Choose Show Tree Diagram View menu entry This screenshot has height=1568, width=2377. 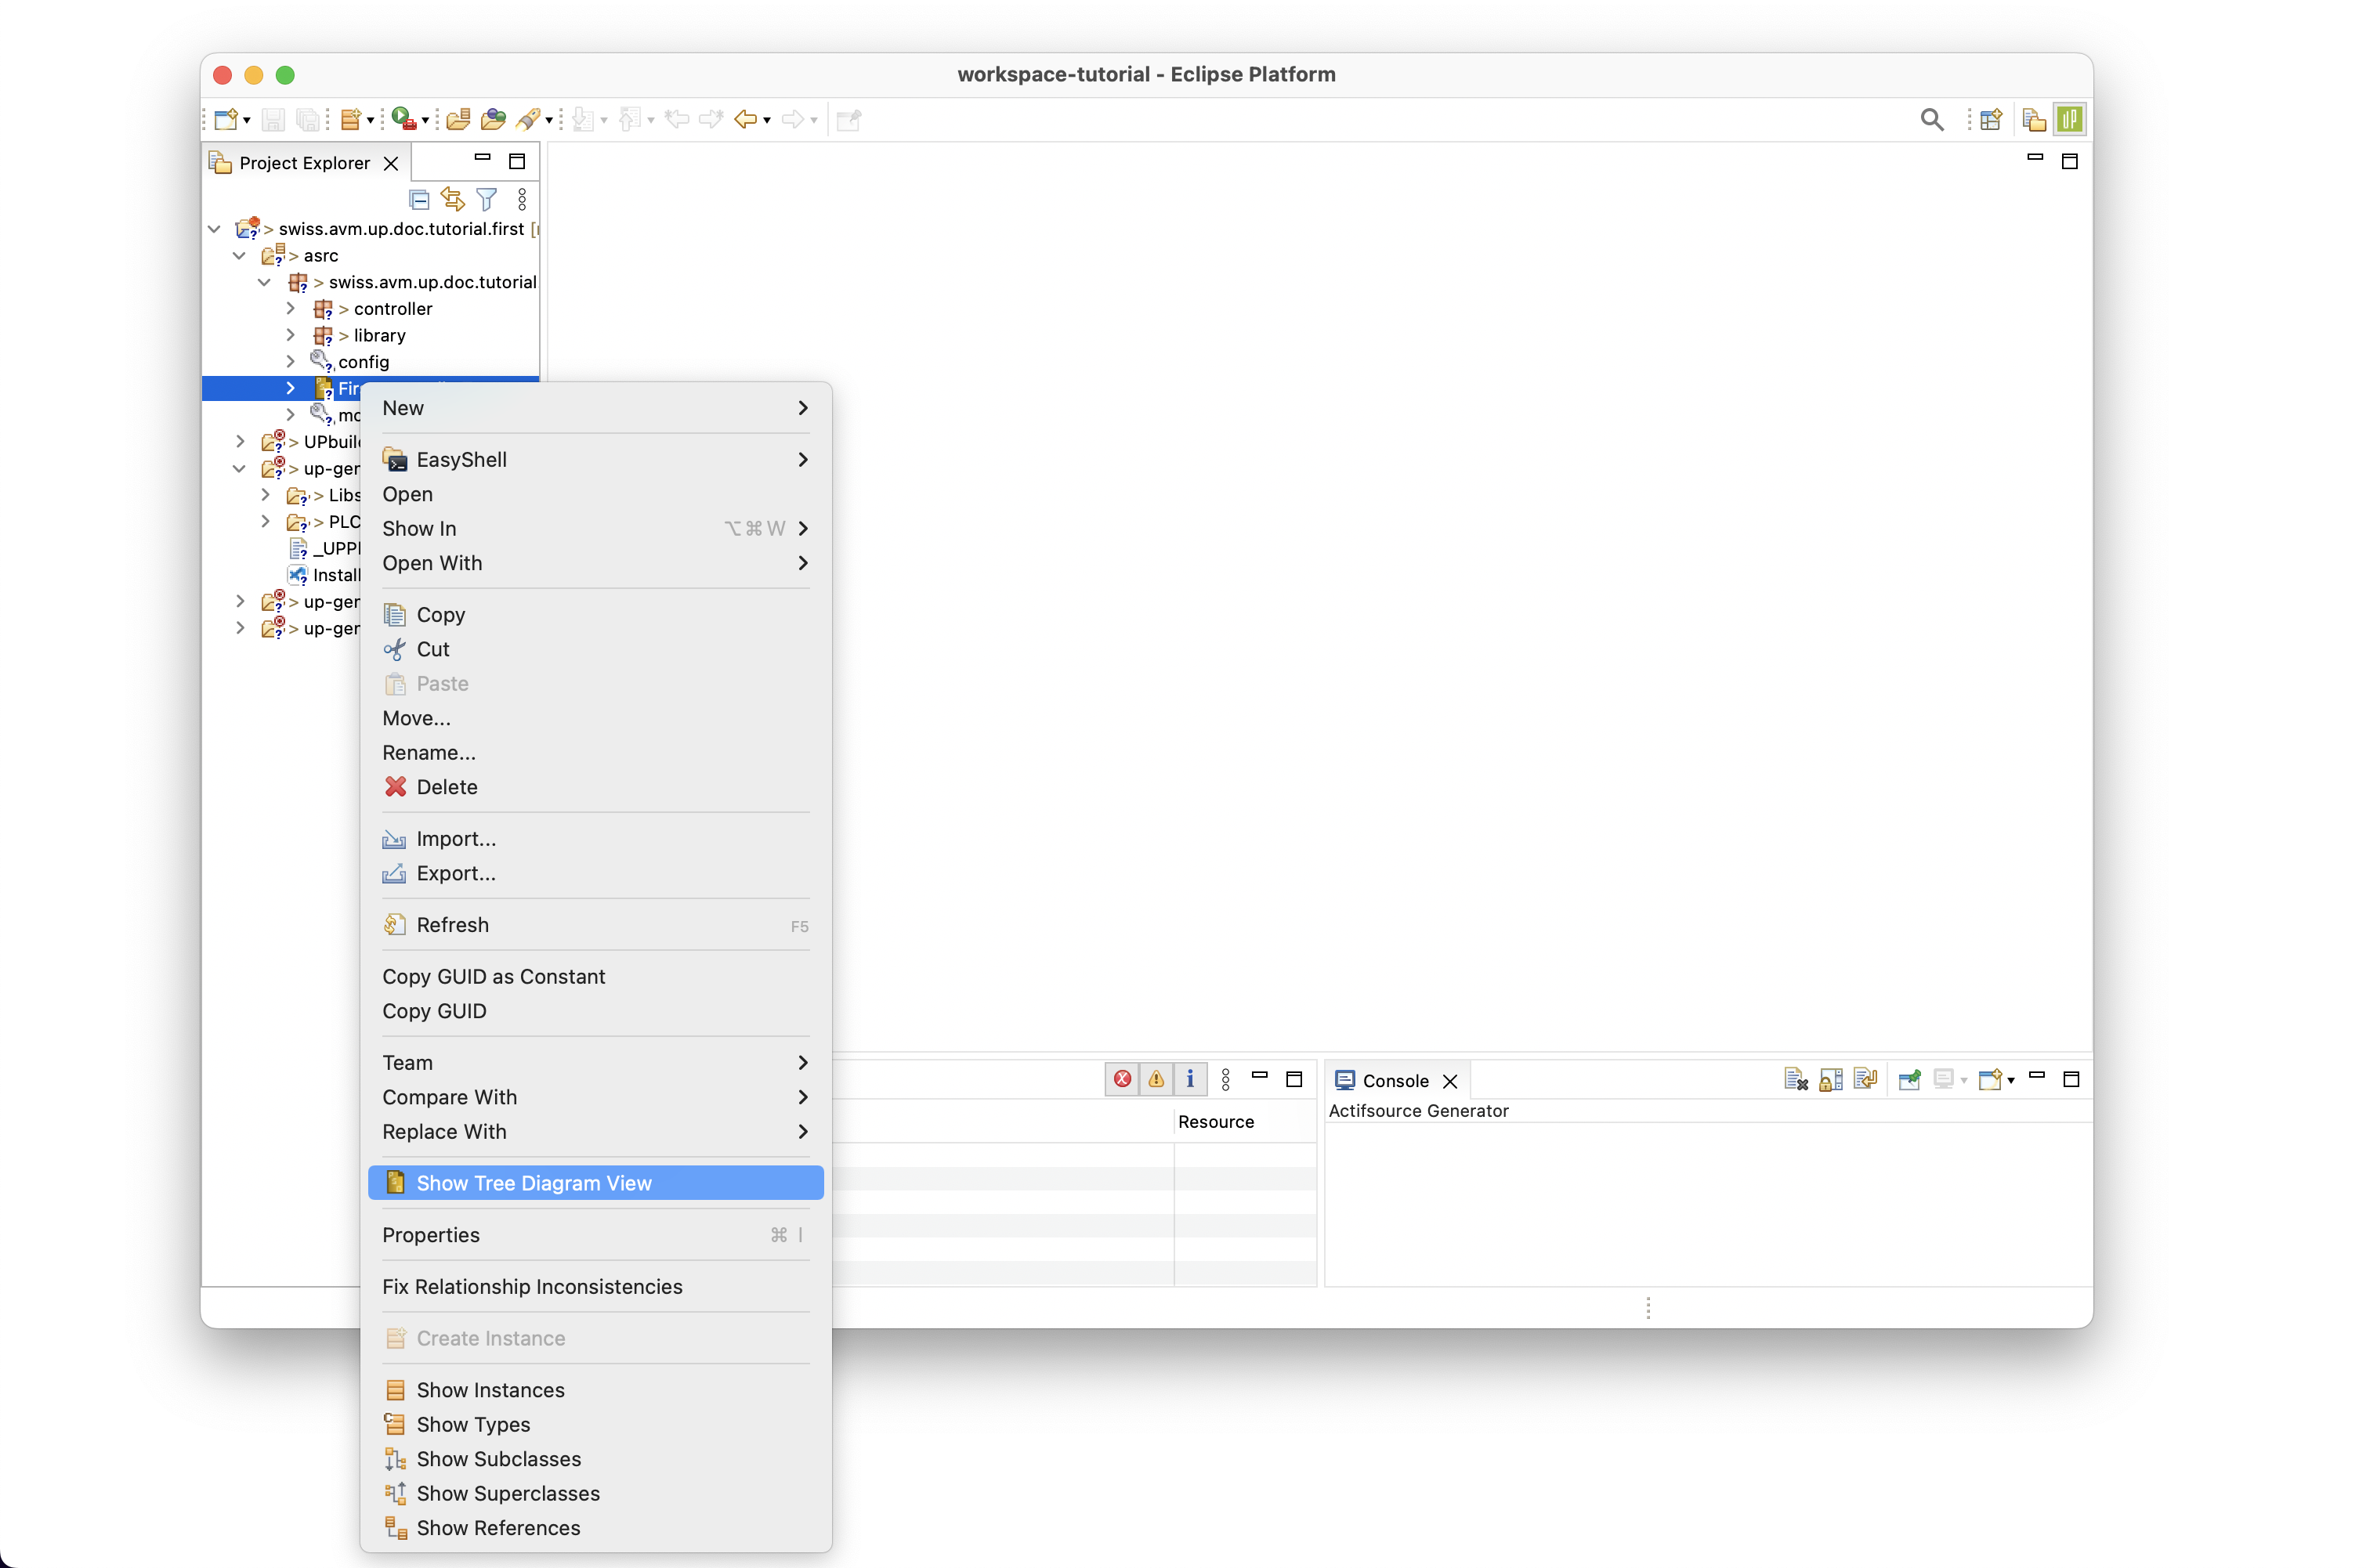[x=534, y=1183]
